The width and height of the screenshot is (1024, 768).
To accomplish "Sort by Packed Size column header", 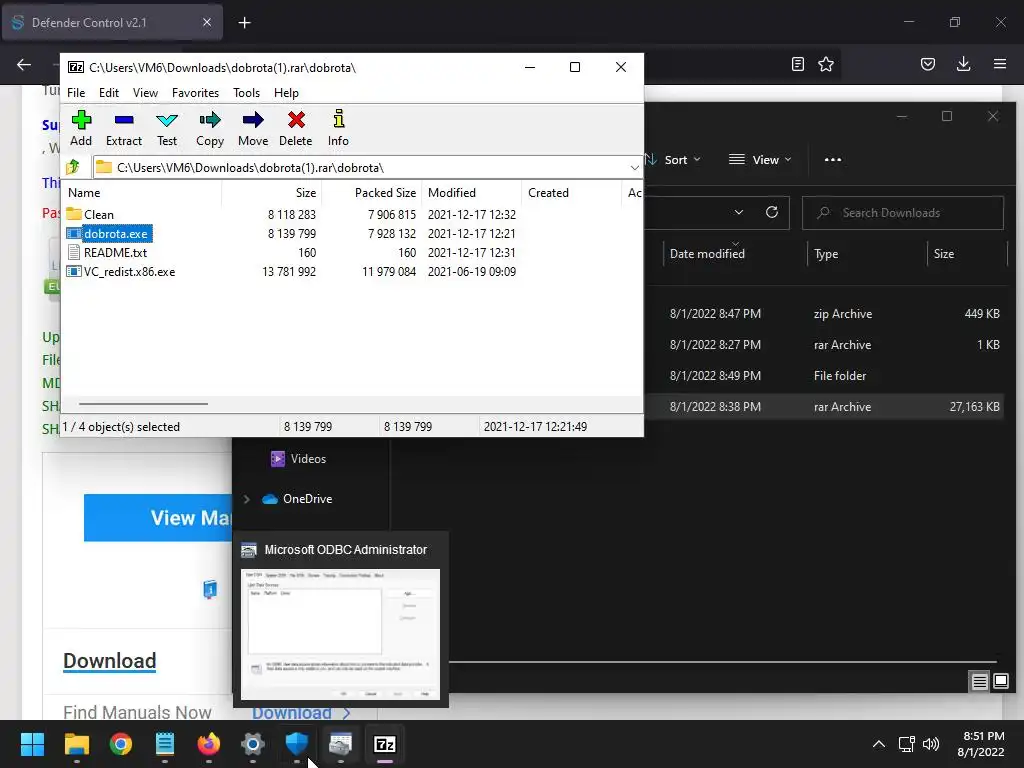I will [372, 193].
